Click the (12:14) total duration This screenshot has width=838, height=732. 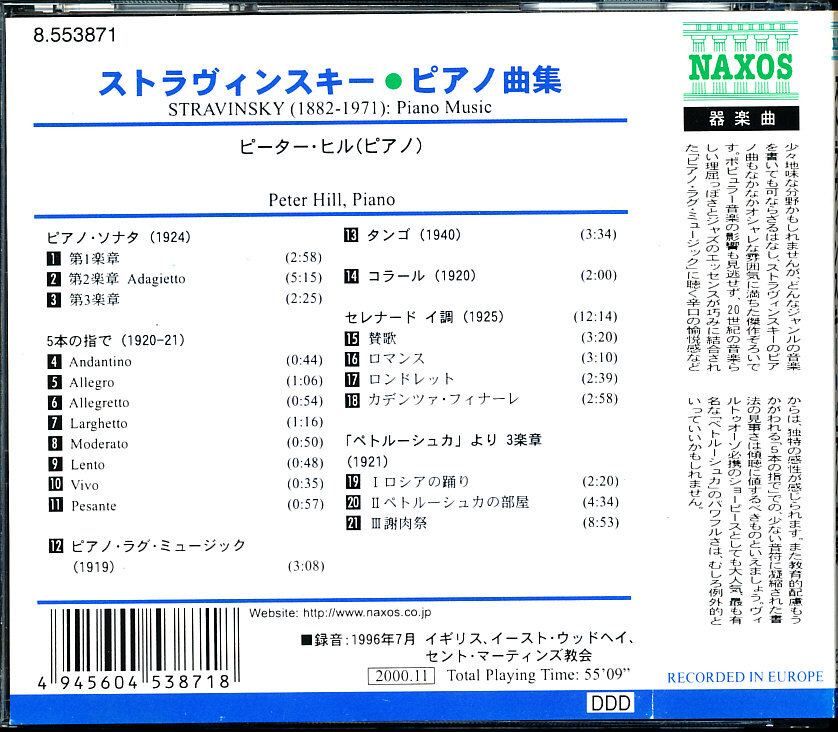(x=595, y=317)
